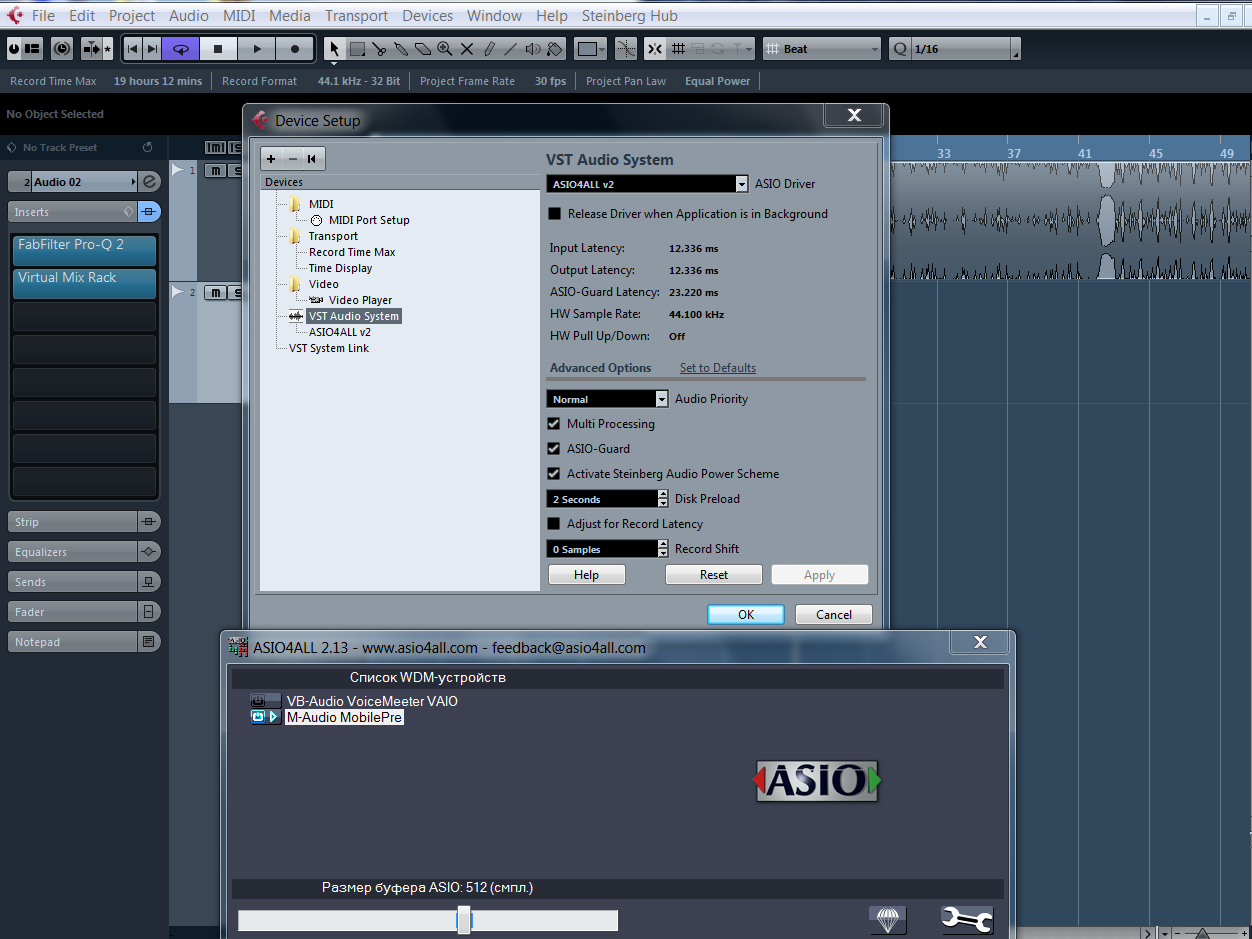Click the Stop transport button
1252x939 pixels.
click(x=218, y=48)
